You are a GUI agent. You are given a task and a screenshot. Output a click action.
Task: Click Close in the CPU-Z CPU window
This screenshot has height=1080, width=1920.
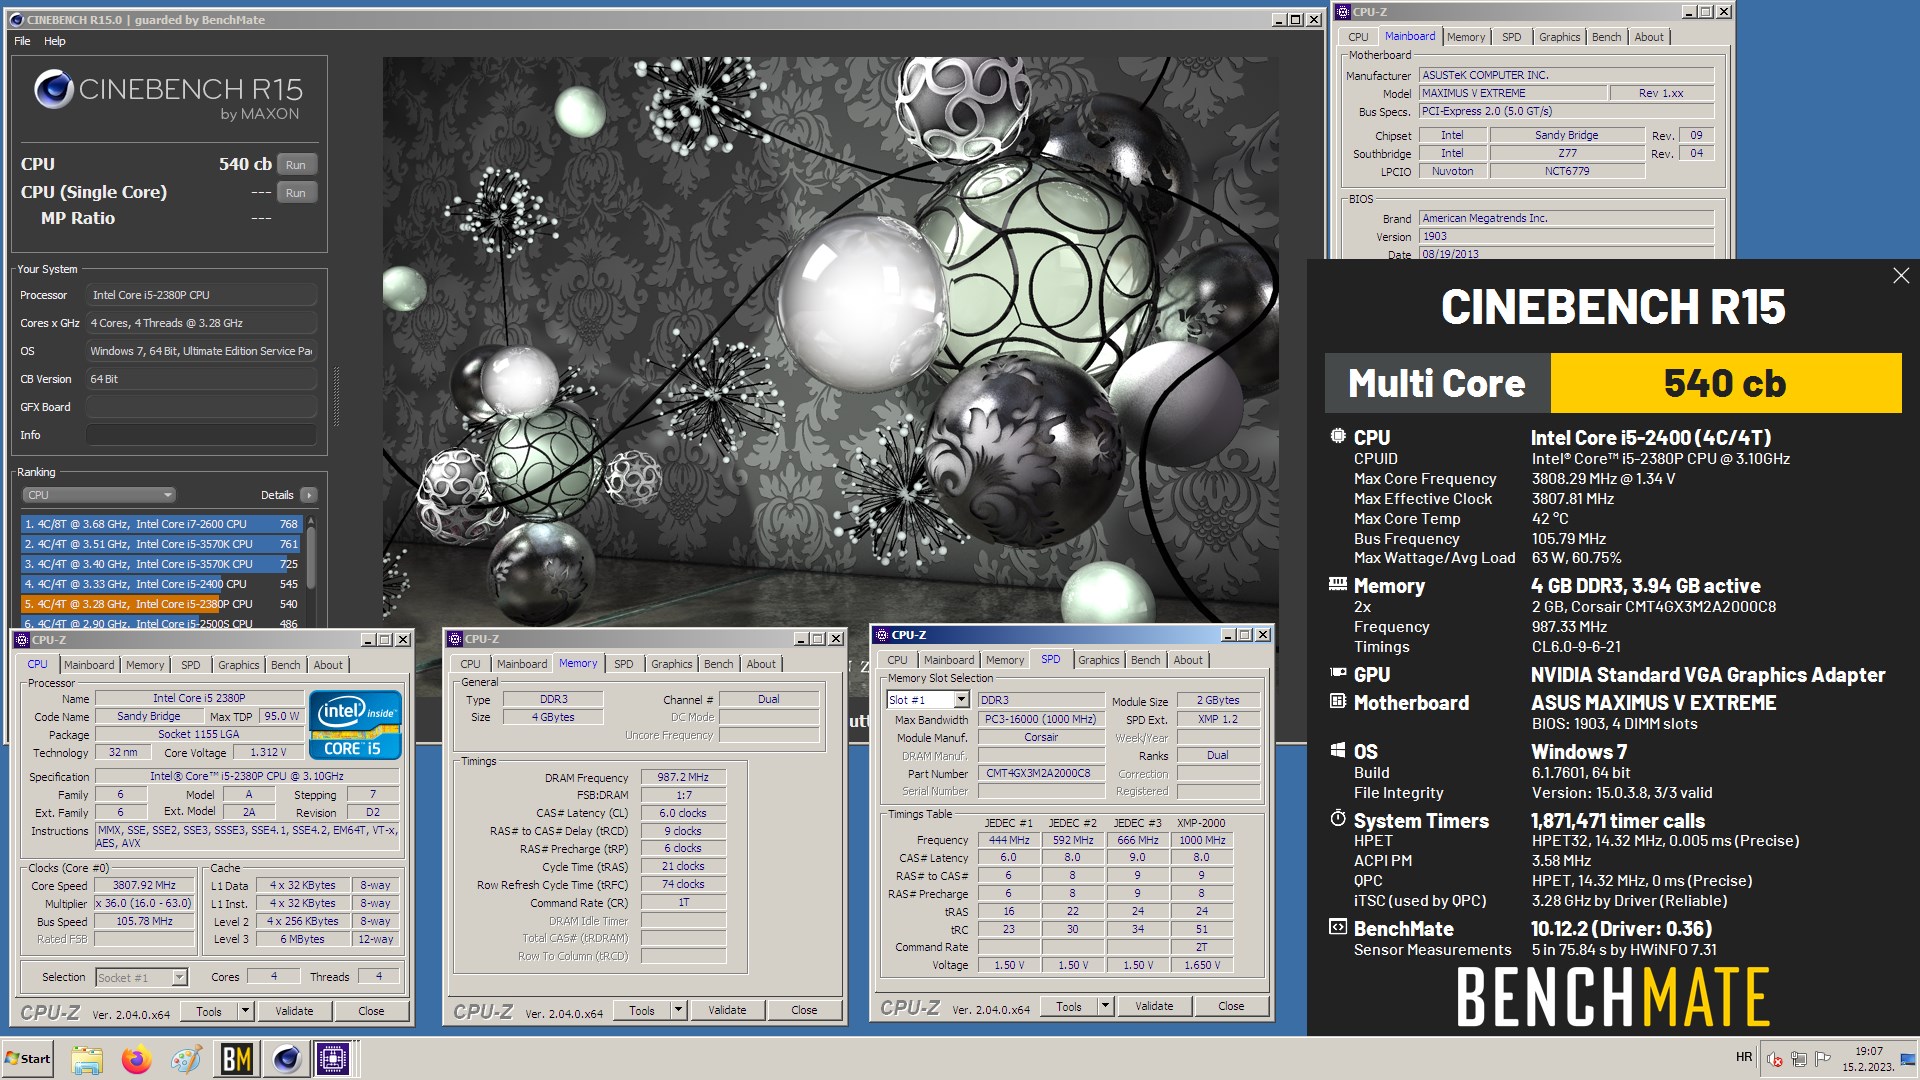tap(371, 1011)
